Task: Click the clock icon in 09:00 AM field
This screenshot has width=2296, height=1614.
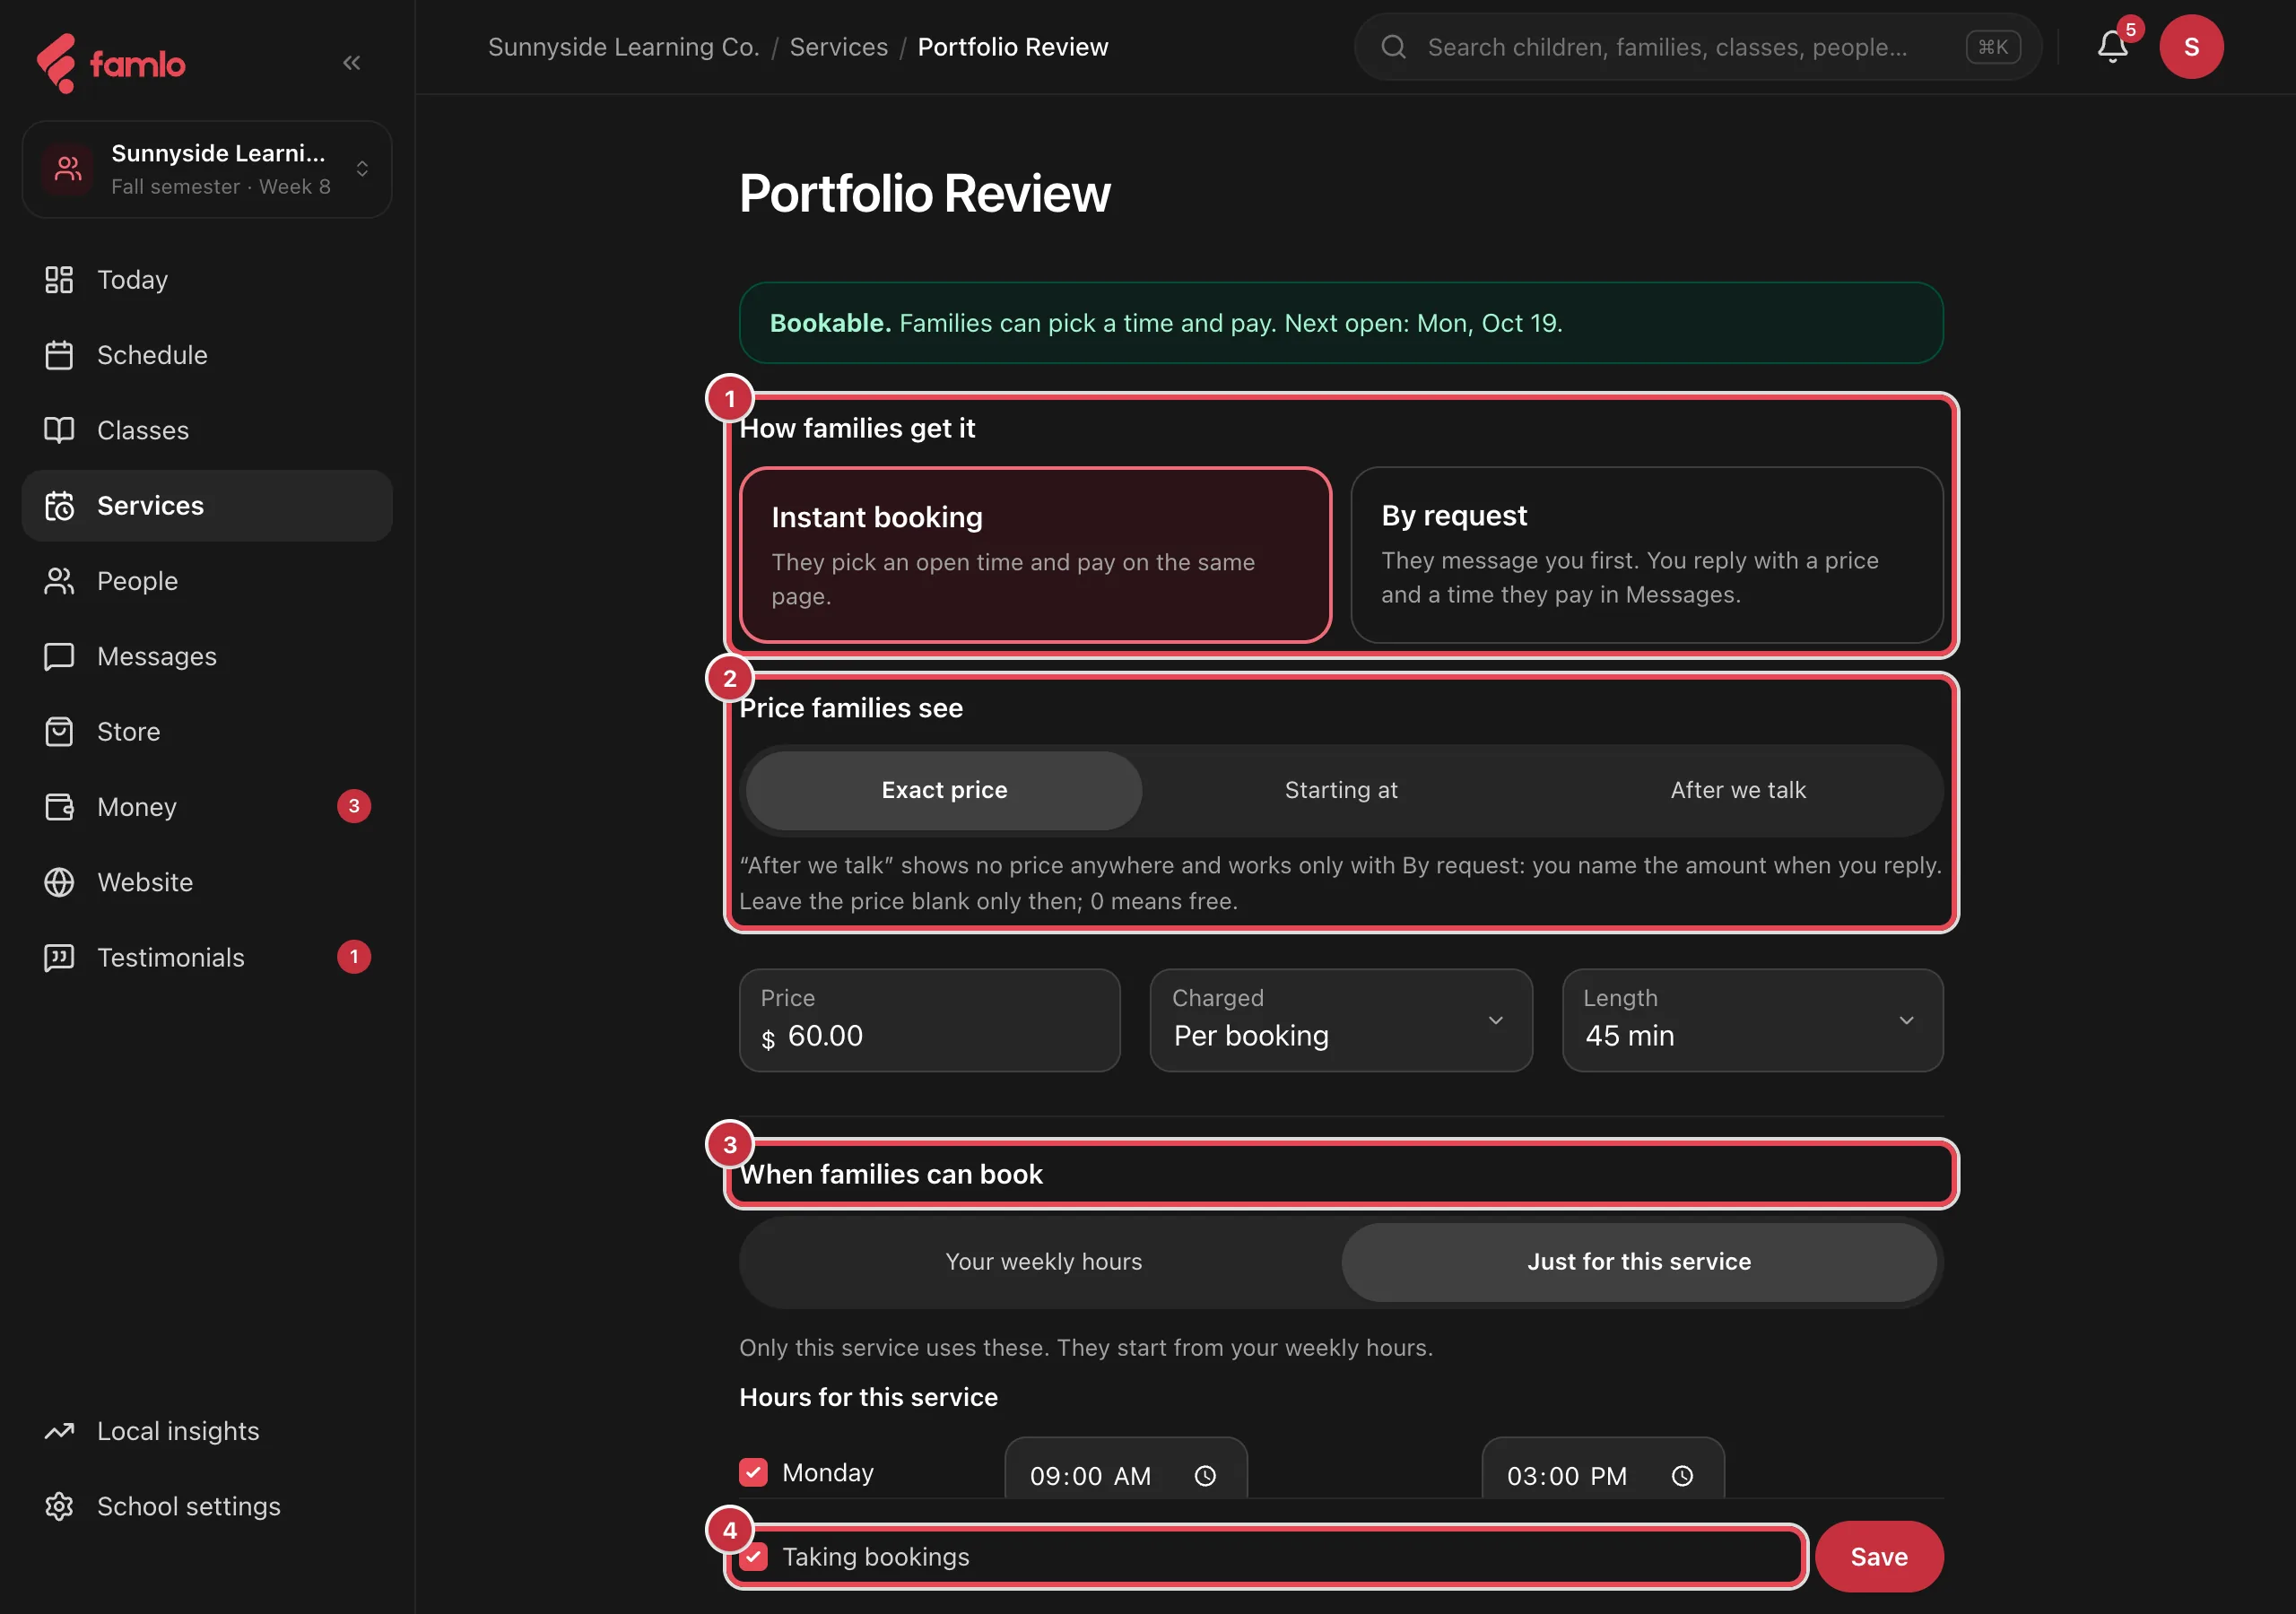Action: (1206, 1476)
